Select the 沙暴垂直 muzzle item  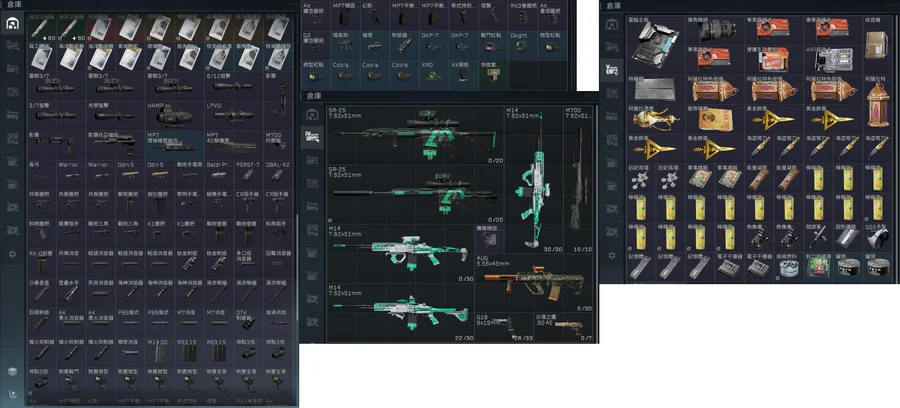point(41,292)
